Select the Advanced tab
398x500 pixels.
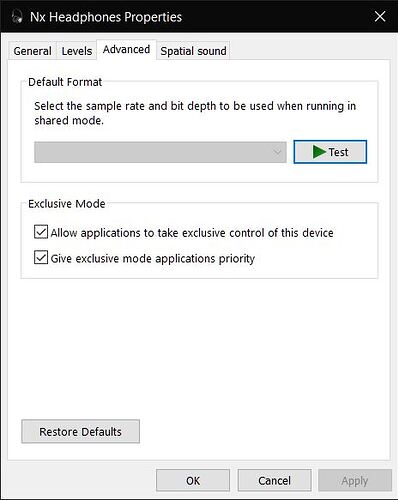126,50
